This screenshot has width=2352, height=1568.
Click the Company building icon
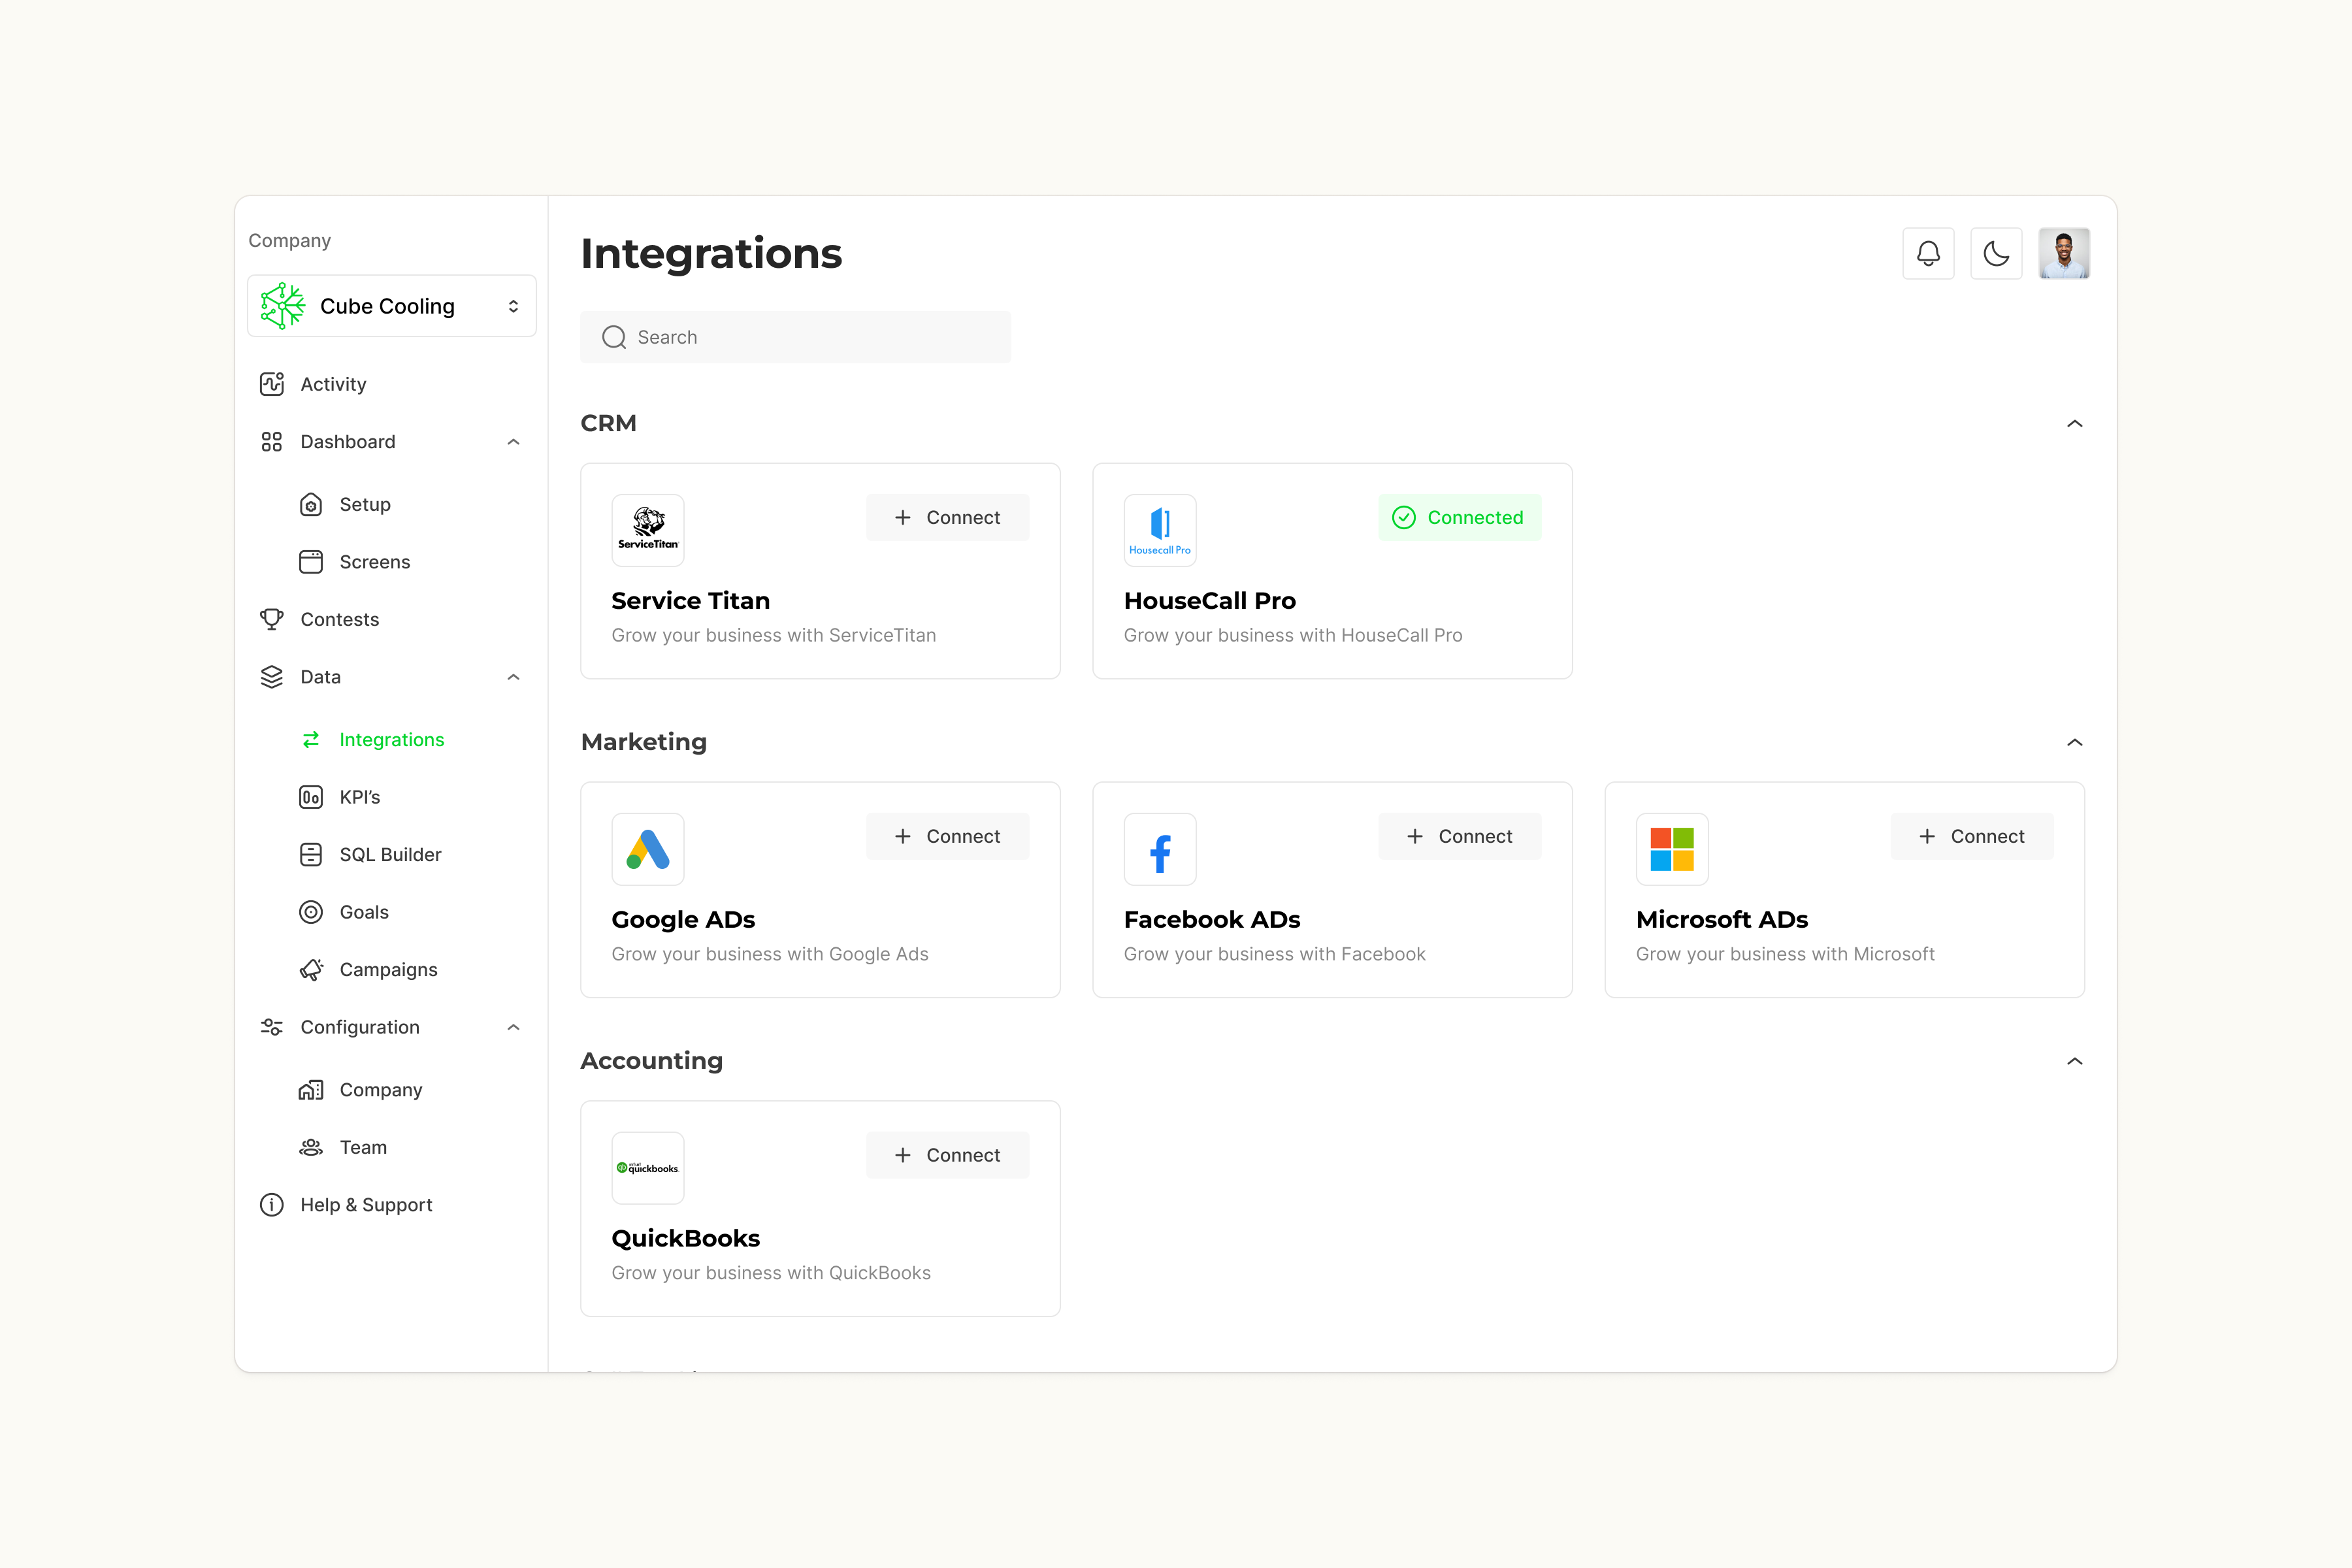coord(311,1090)
